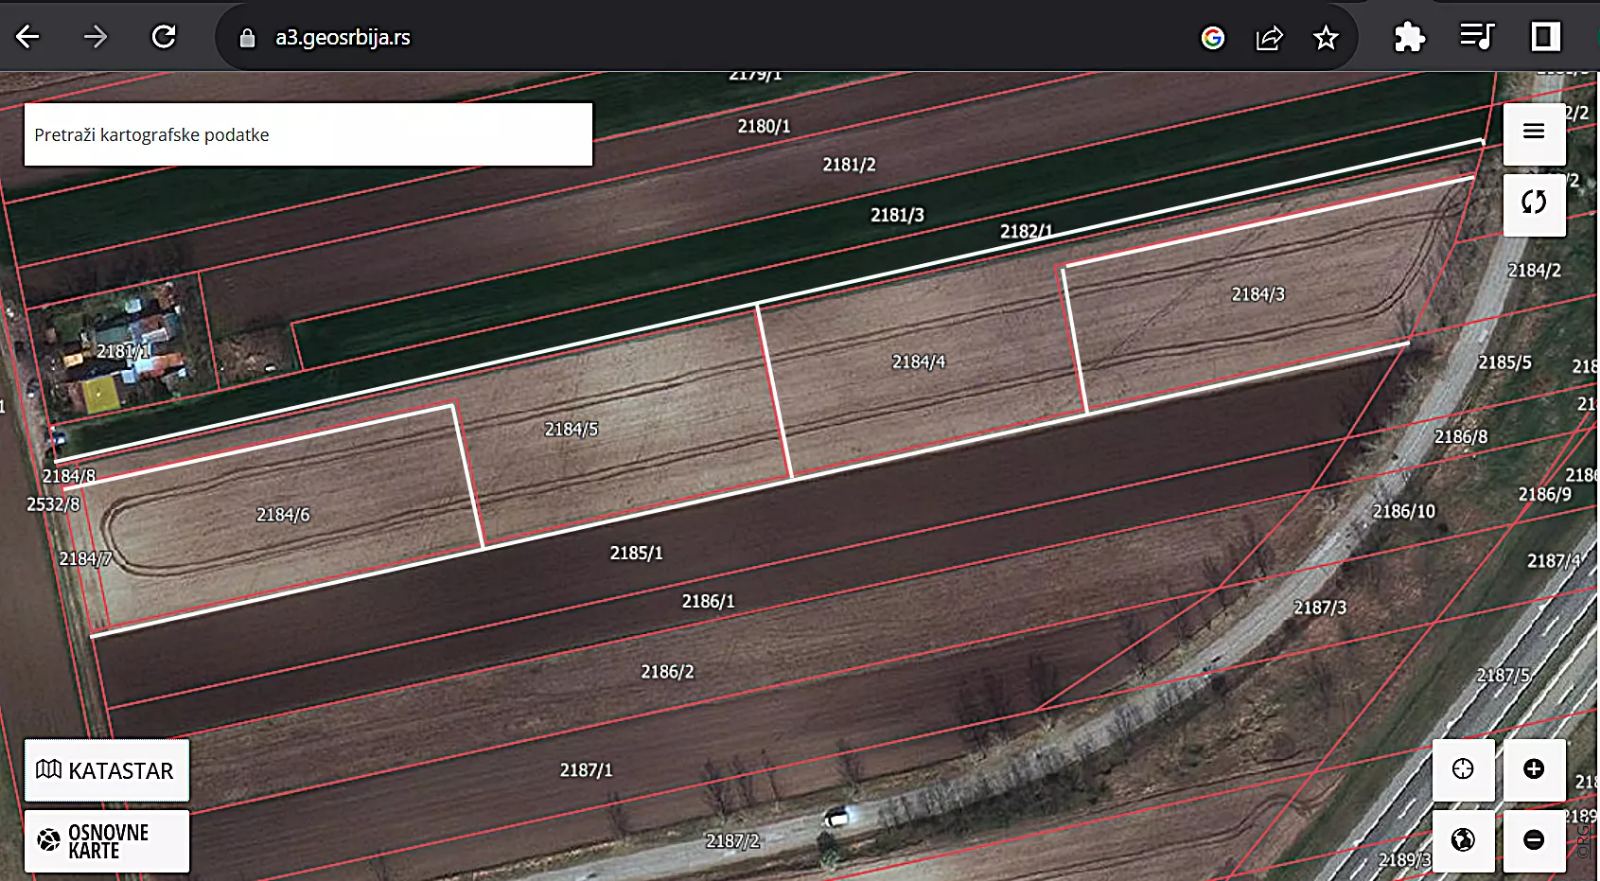Open the hamburger menu on the map
Viewport: 1600px width, 881px height.
pos(1533,132)
